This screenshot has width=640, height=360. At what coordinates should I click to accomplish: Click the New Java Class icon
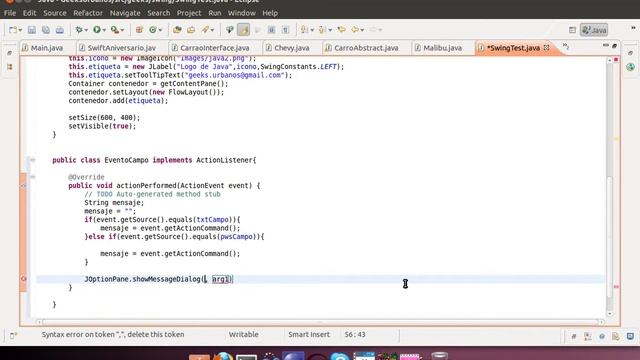click(153, 30)
